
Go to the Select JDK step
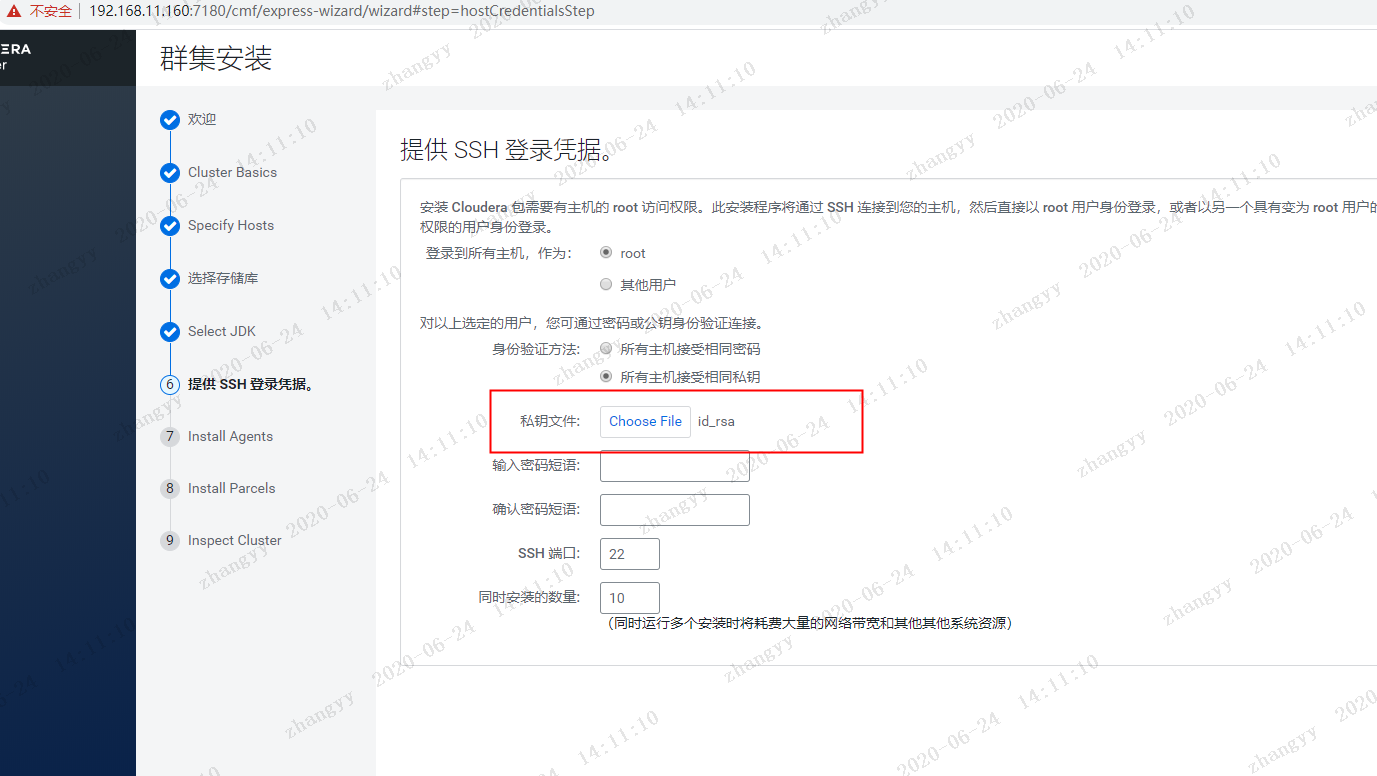(222, 332)
